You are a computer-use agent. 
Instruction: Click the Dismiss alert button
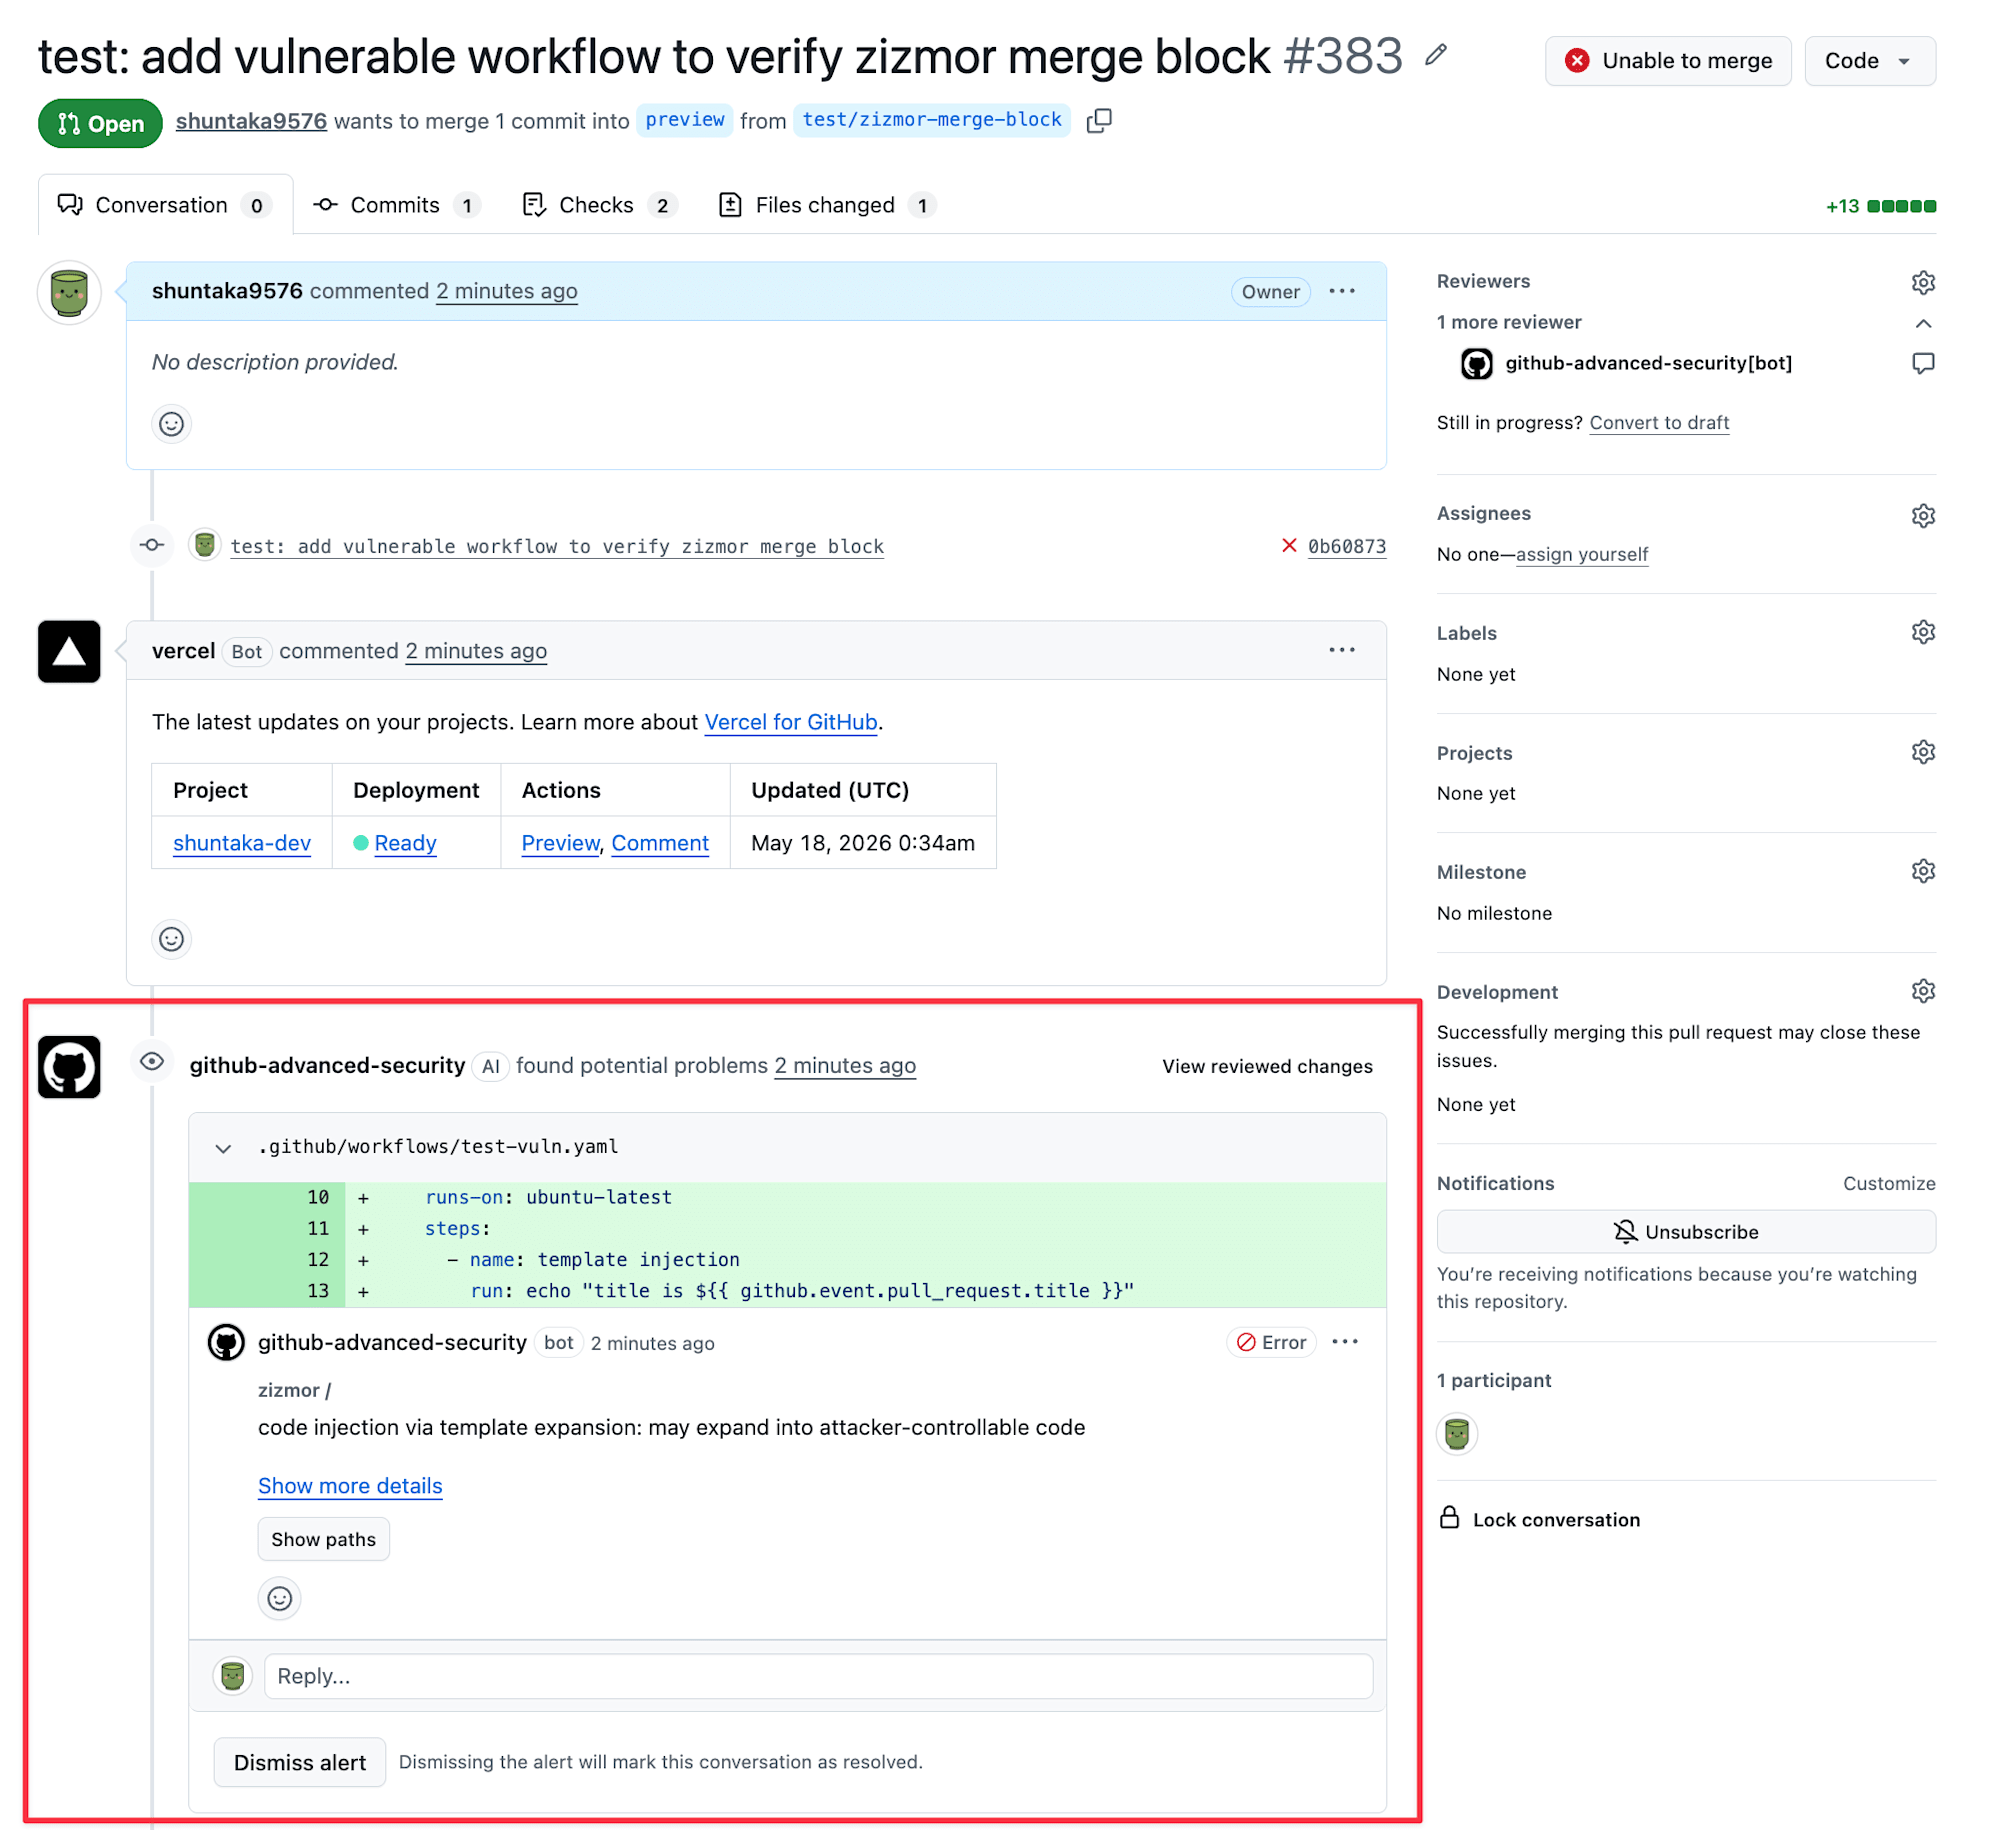pos(300,1762)
